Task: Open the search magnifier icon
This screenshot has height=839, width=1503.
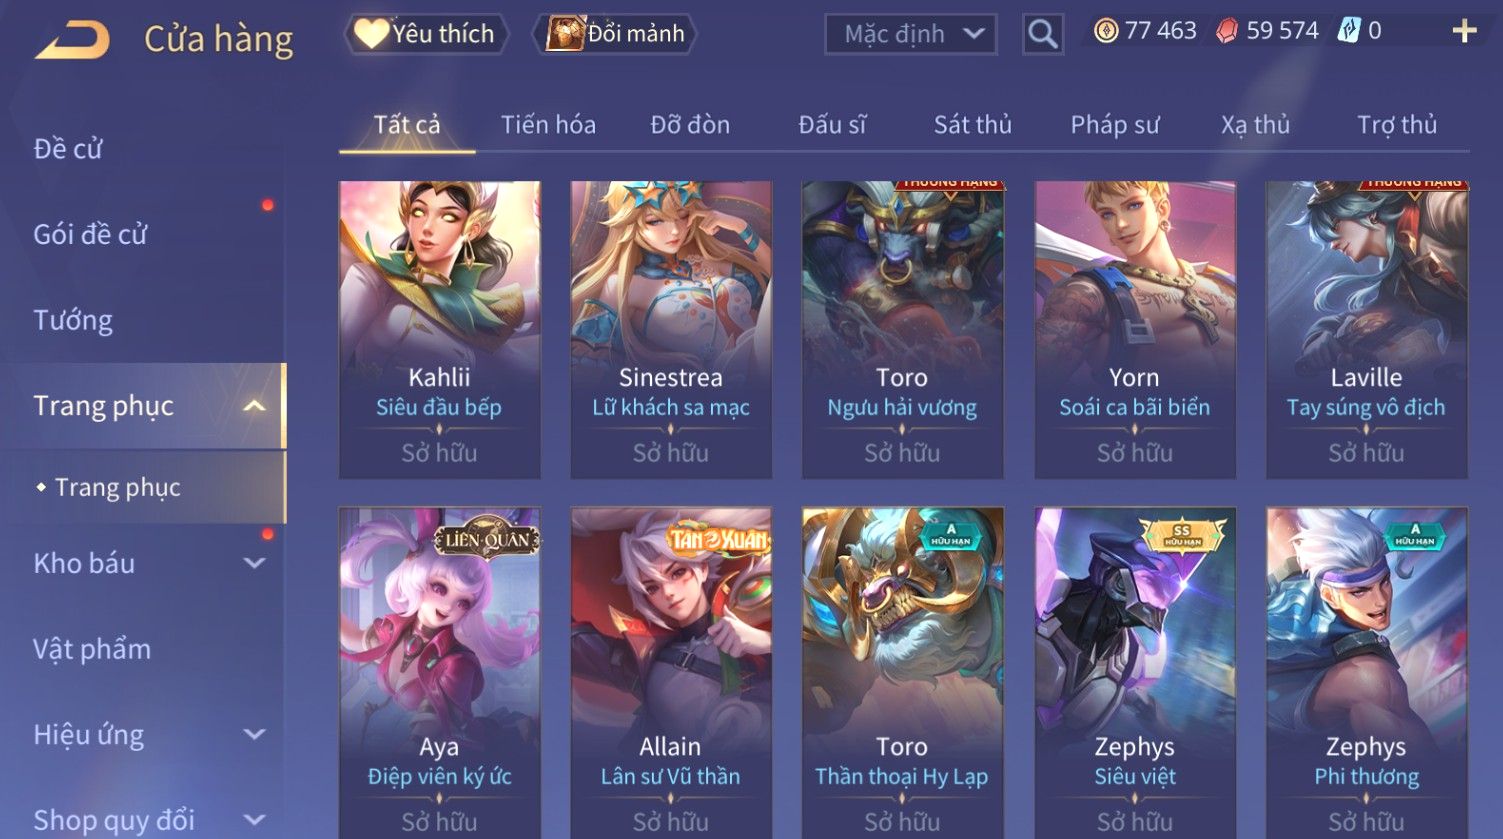Action: [x=1042, y=34]
